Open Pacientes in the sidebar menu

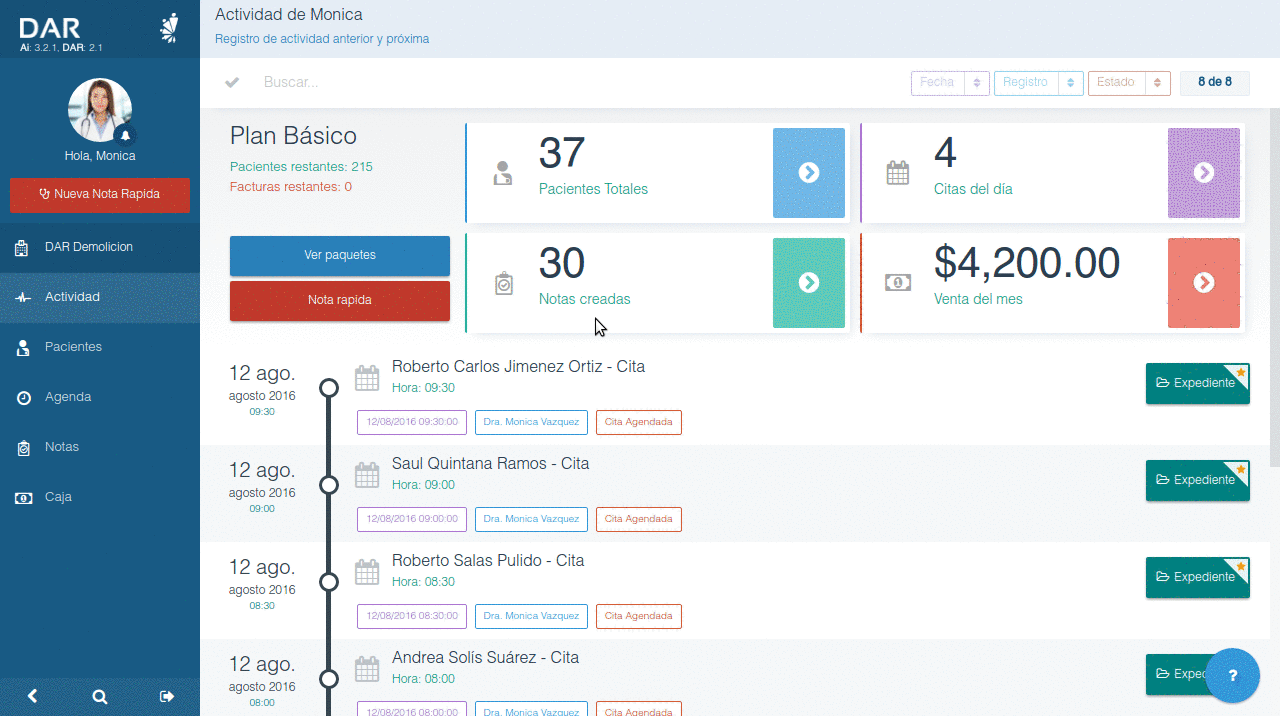[100, 347]
